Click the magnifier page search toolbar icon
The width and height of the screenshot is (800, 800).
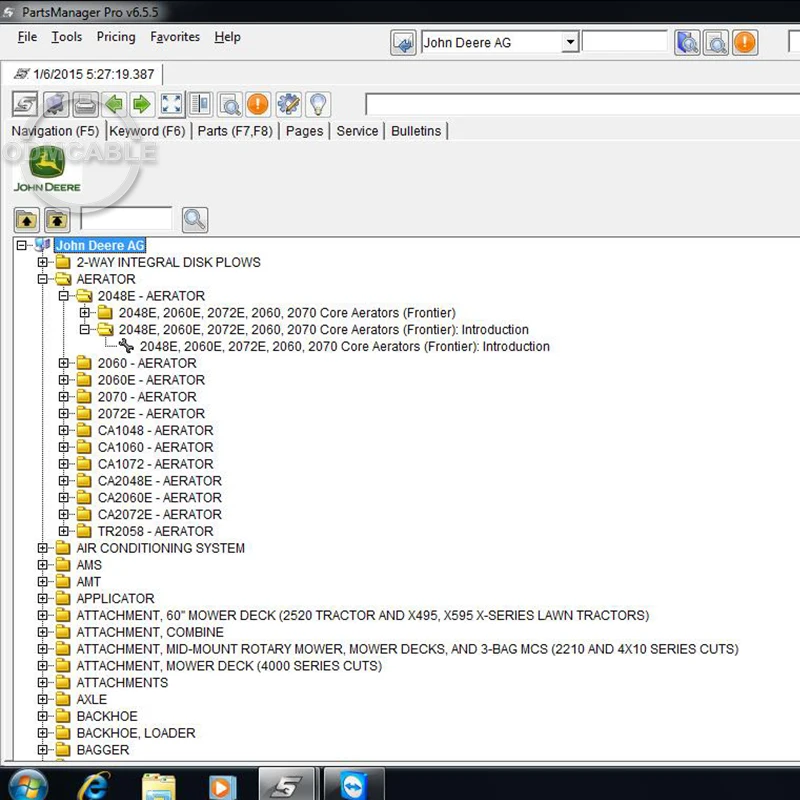(230, 105)
